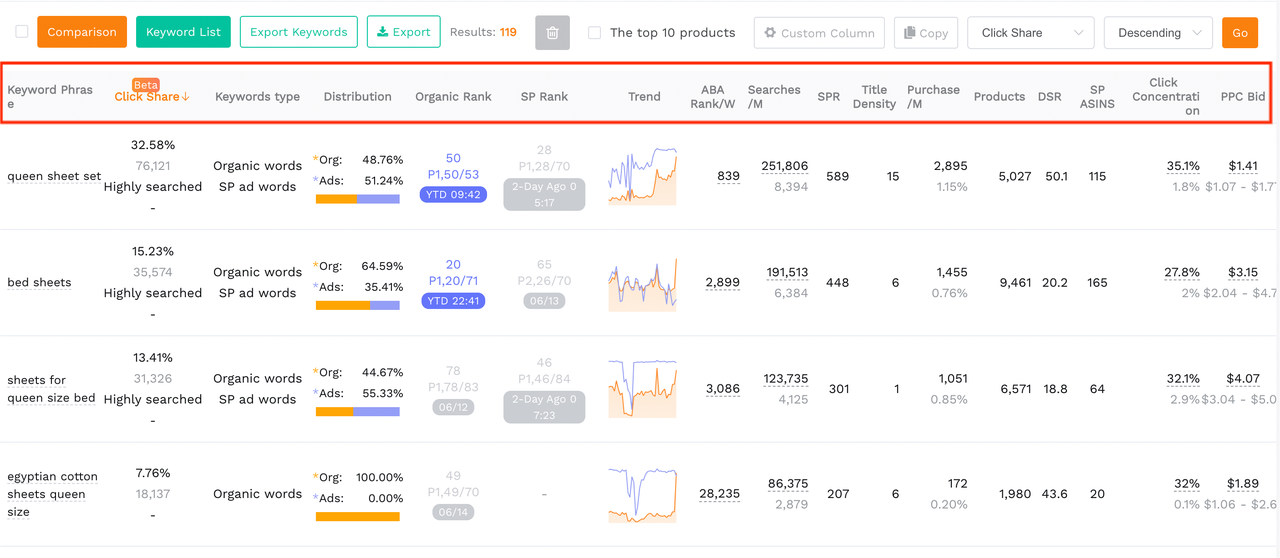Image resolution: width=1280 pixels, height=558 pixels.
Task: Open the Custom Column settings
Action: (819, 33)
